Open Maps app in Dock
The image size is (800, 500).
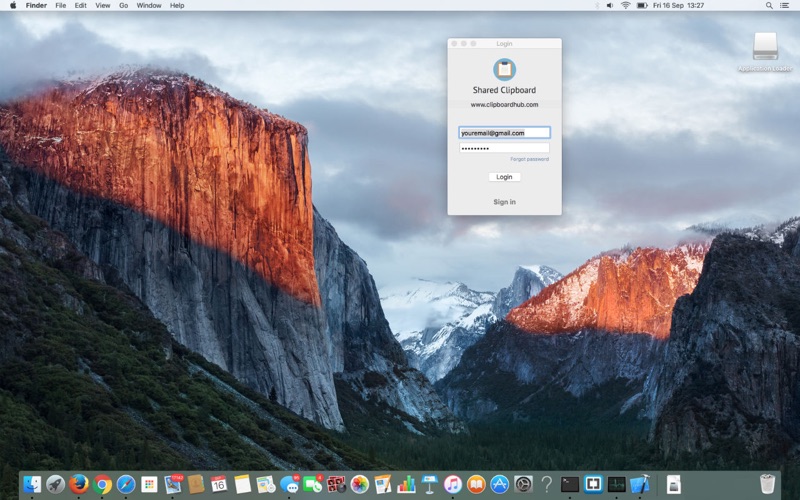pos(266,484)
